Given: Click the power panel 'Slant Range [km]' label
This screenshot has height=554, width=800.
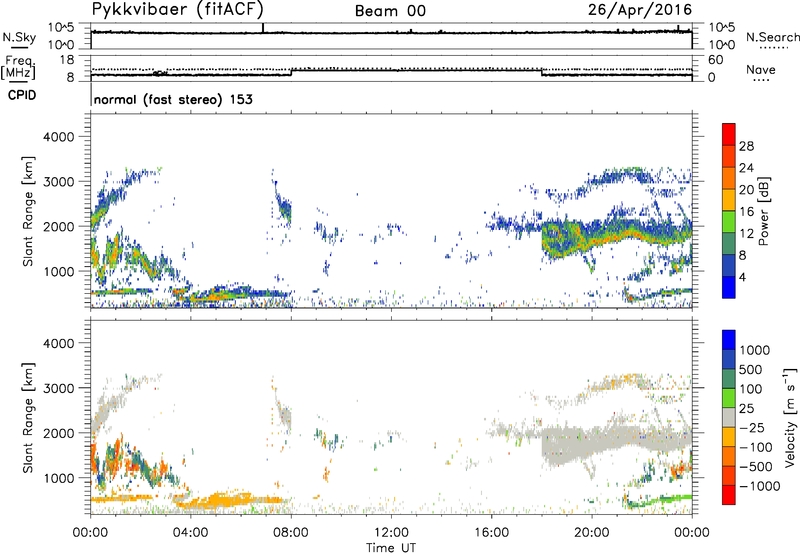Looking at the screenshot, I should point(28,211).
